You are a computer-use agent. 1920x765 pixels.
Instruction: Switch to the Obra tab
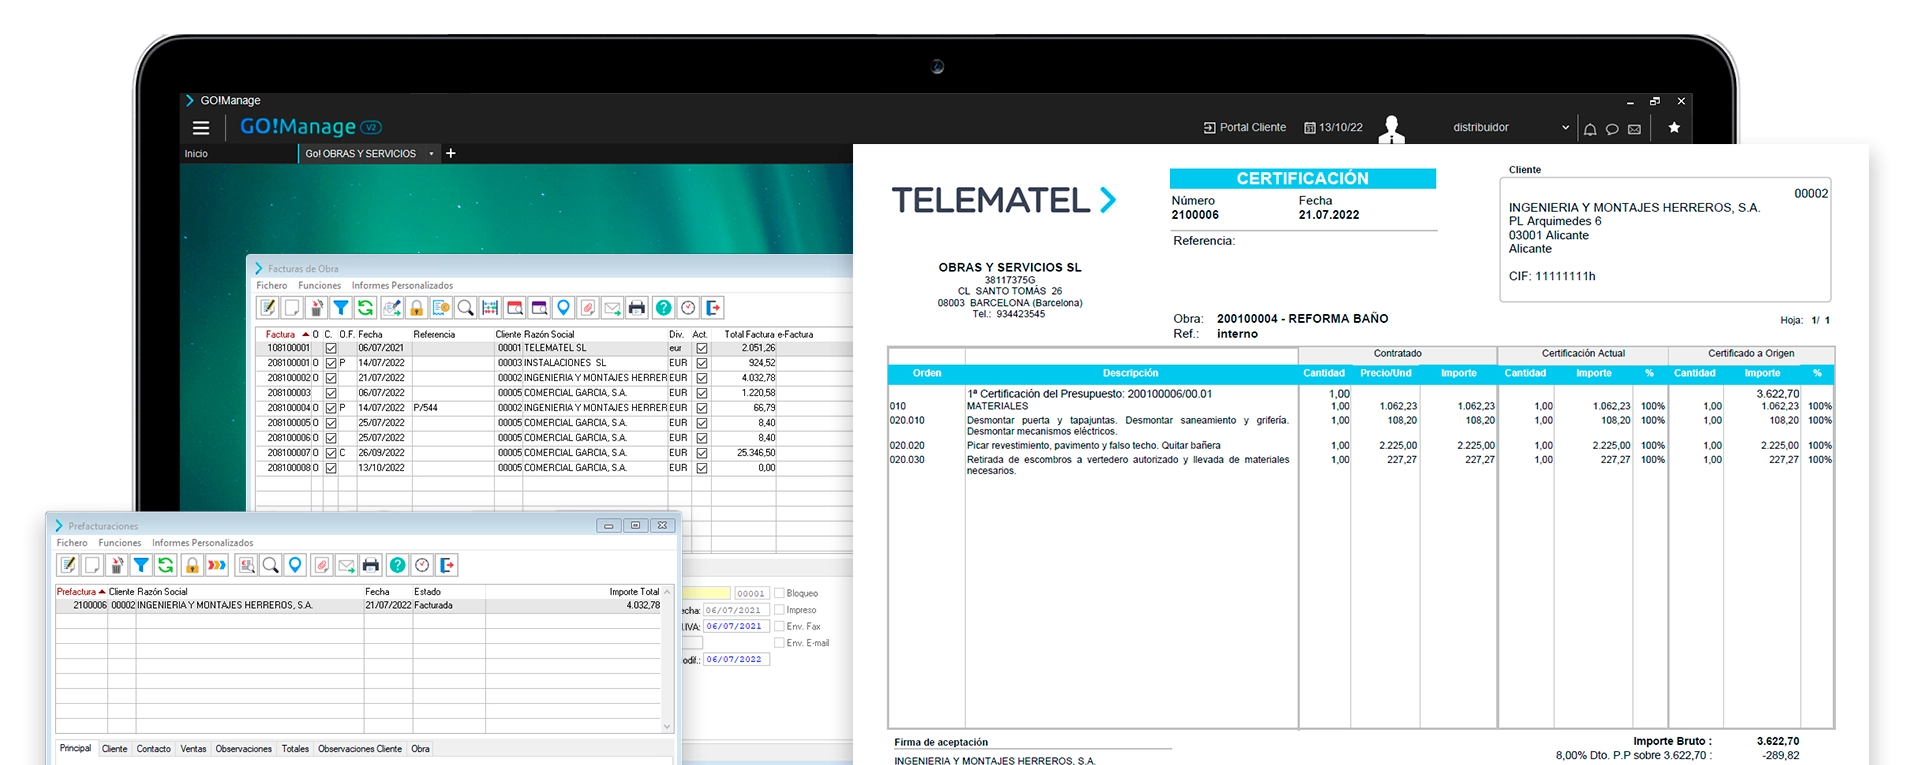click(x=420, y=749)
